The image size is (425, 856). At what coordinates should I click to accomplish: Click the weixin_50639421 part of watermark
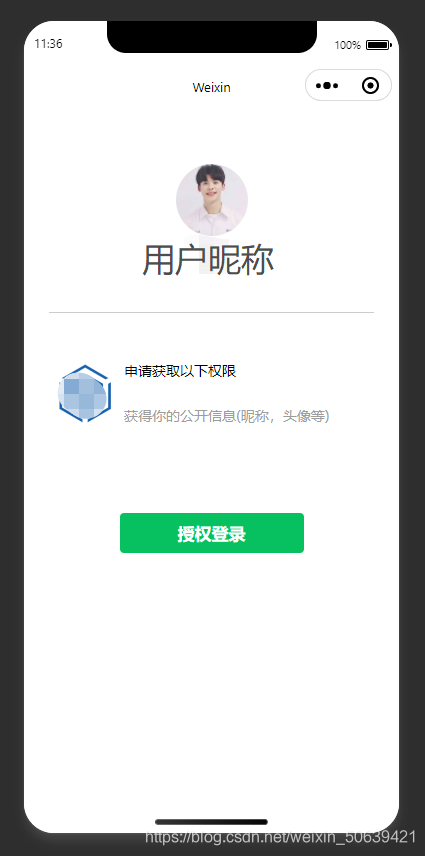354,837
